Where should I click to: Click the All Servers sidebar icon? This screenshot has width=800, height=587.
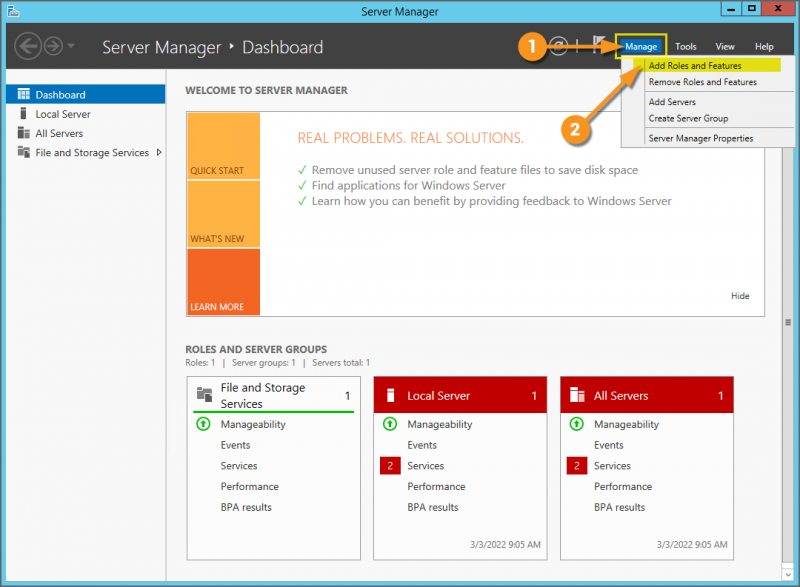(x=23, y=133)
